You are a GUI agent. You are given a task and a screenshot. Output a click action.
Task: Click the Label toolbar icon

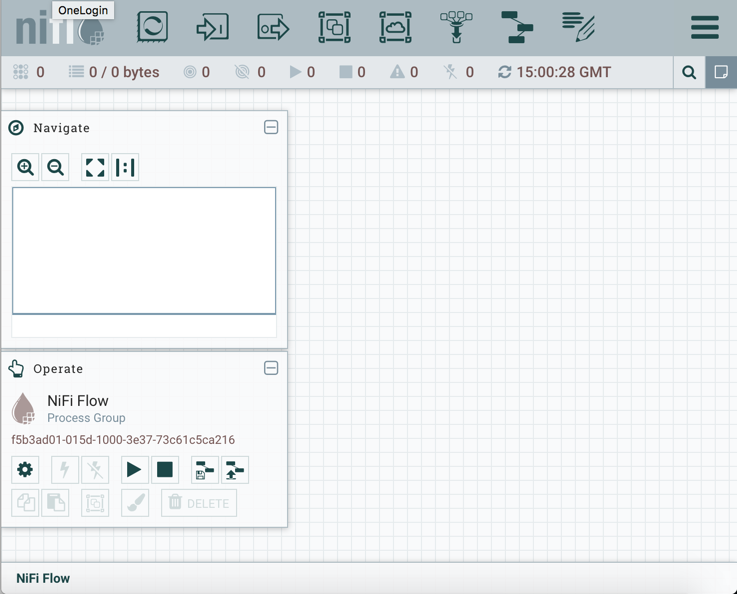[578, 27]
